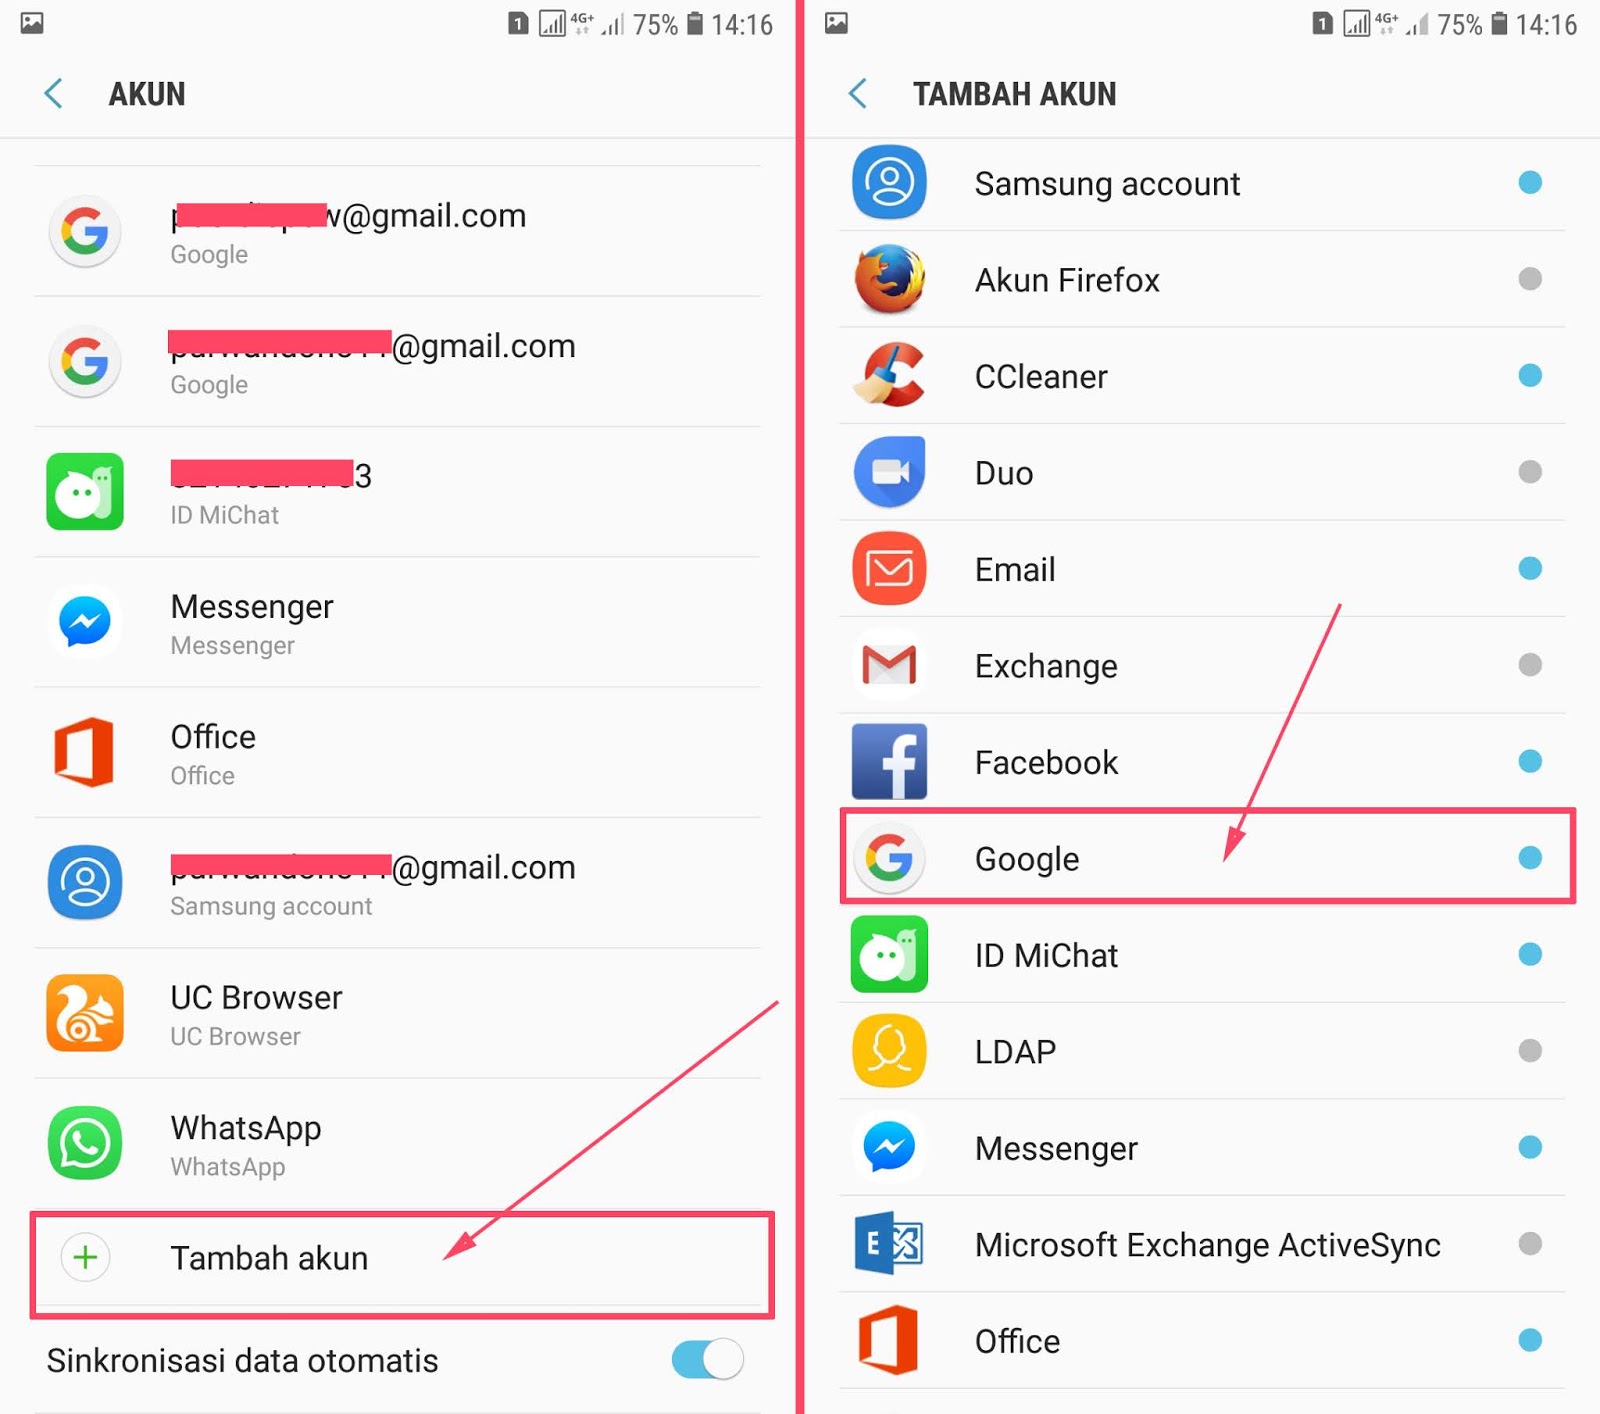Image resolution: width=1600 pixels, height=1414 pixels.
Task: Tap the ID MiChat icon in Tambah Akun
Action: (889, 954)
